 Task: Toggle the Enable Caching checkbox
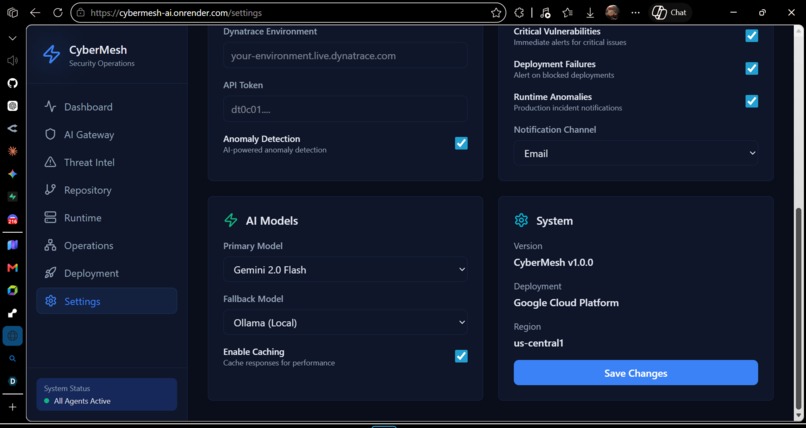coord(461,356)
